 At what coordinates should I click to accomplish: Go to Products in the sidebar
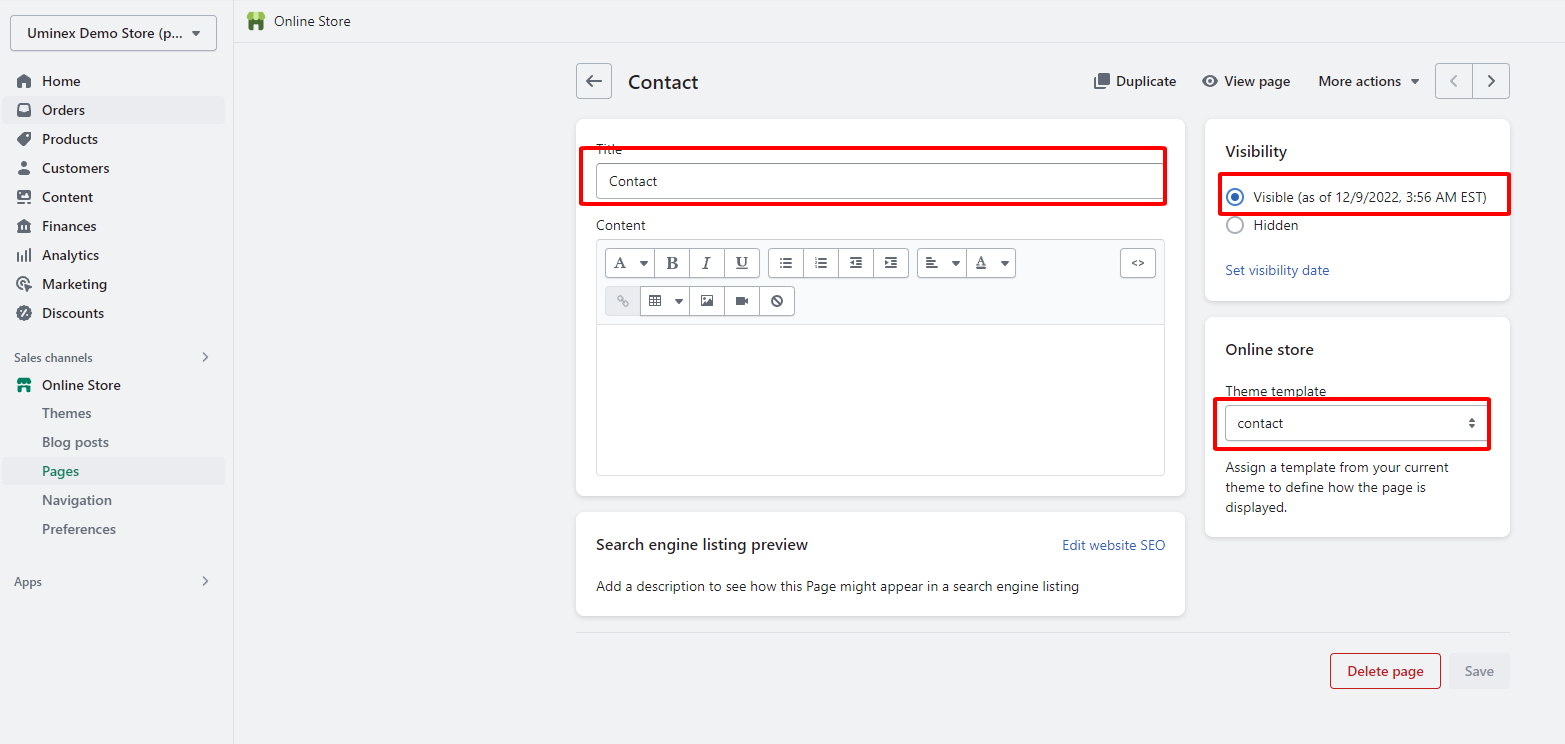pos(70,139)
